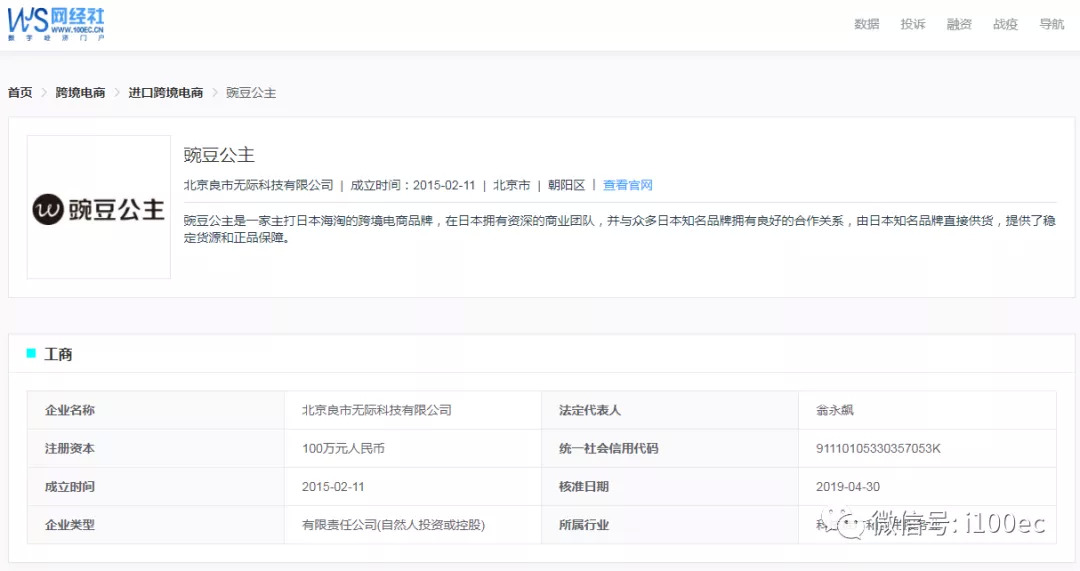The width and height of the screenshot is (1080, 571).
Task: Click the 网经社 logo in the header
Action: pos(56,24)
